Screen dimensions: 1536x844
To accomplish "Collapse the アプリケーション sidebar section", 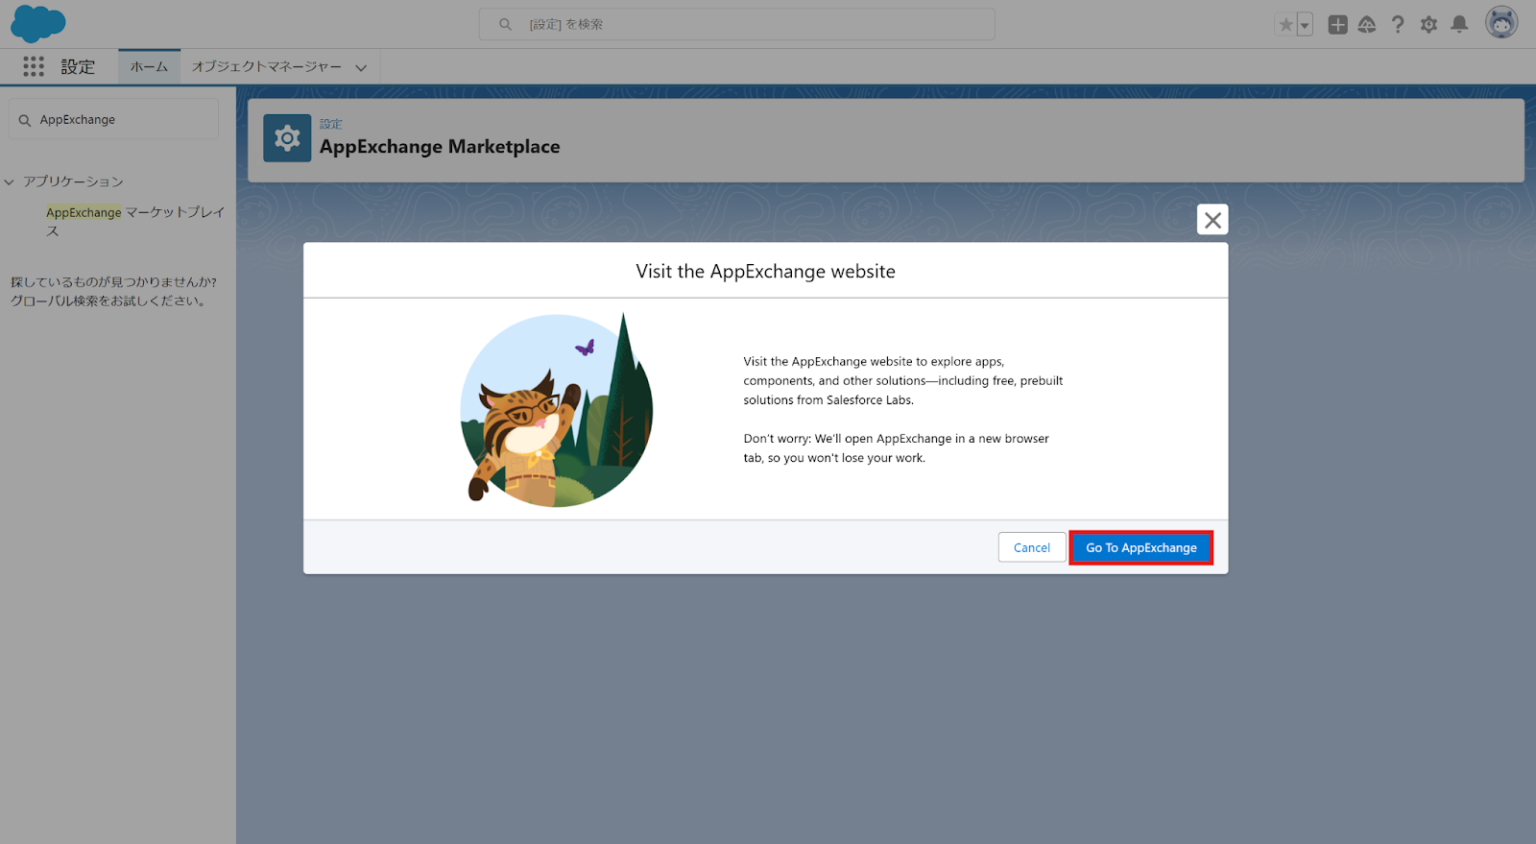I will click(x=9, y=181).
